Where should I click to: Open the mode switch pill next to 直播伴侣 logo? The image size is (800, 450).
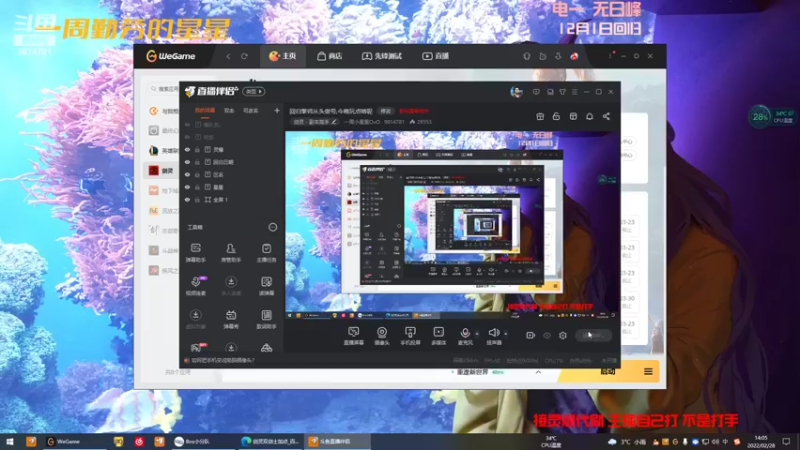tap(254, 91)
